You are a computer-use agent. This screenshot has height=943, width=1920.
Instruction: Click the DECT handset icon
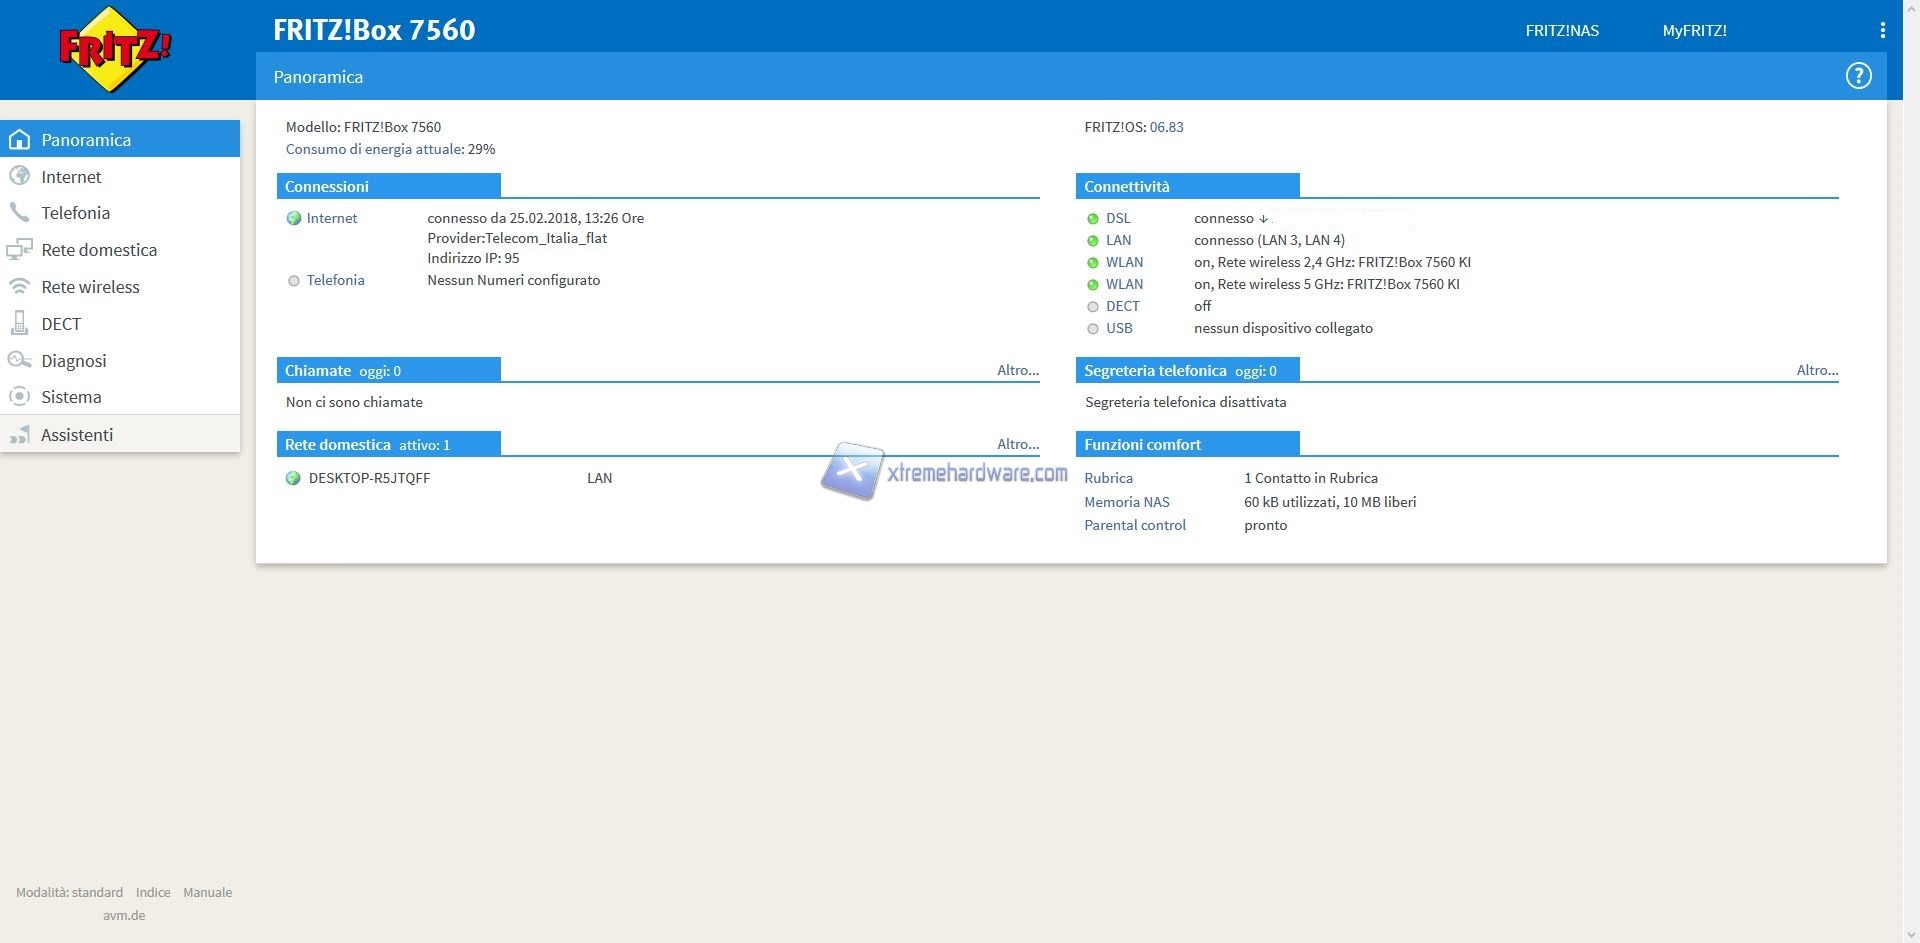[19, 324]
